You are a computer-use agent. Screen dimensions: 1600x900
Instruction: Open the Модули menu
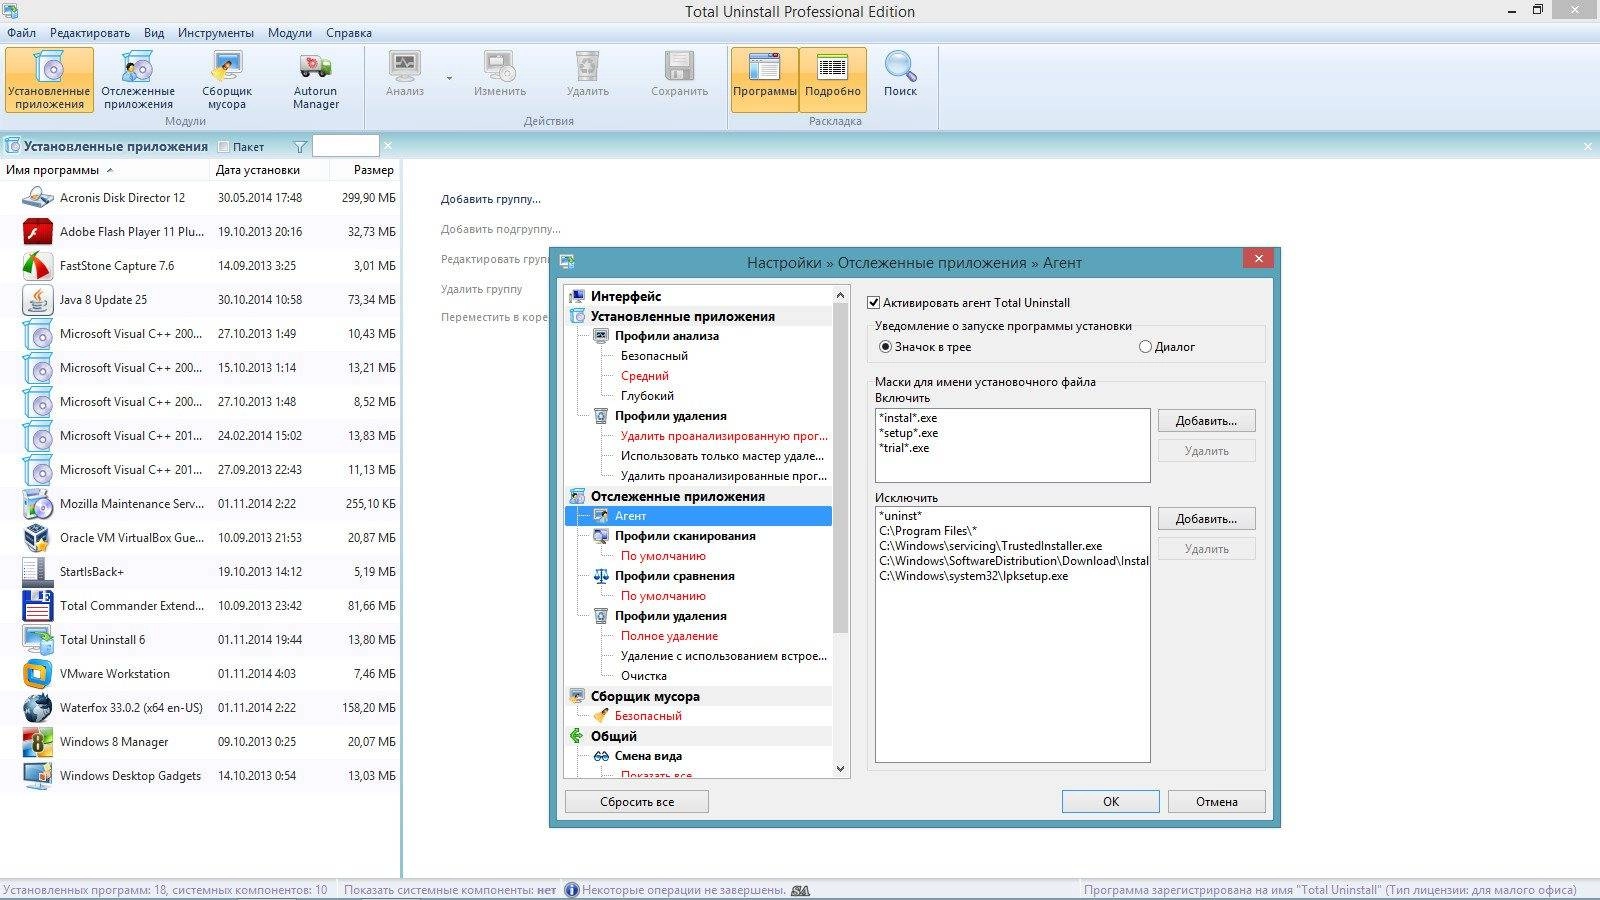[x=290, y=33]
